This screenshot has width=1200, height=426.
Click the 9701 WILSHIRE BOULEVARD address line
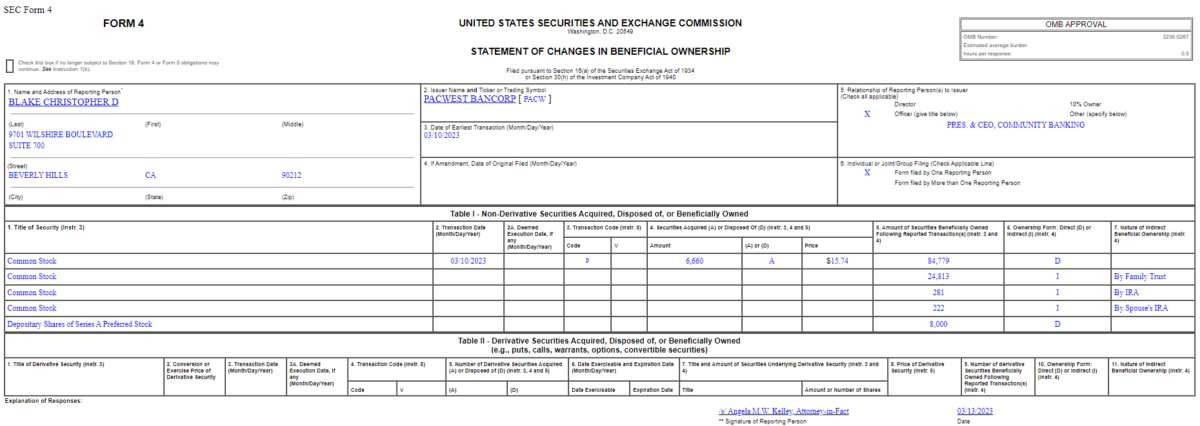(x=60, y=134)
